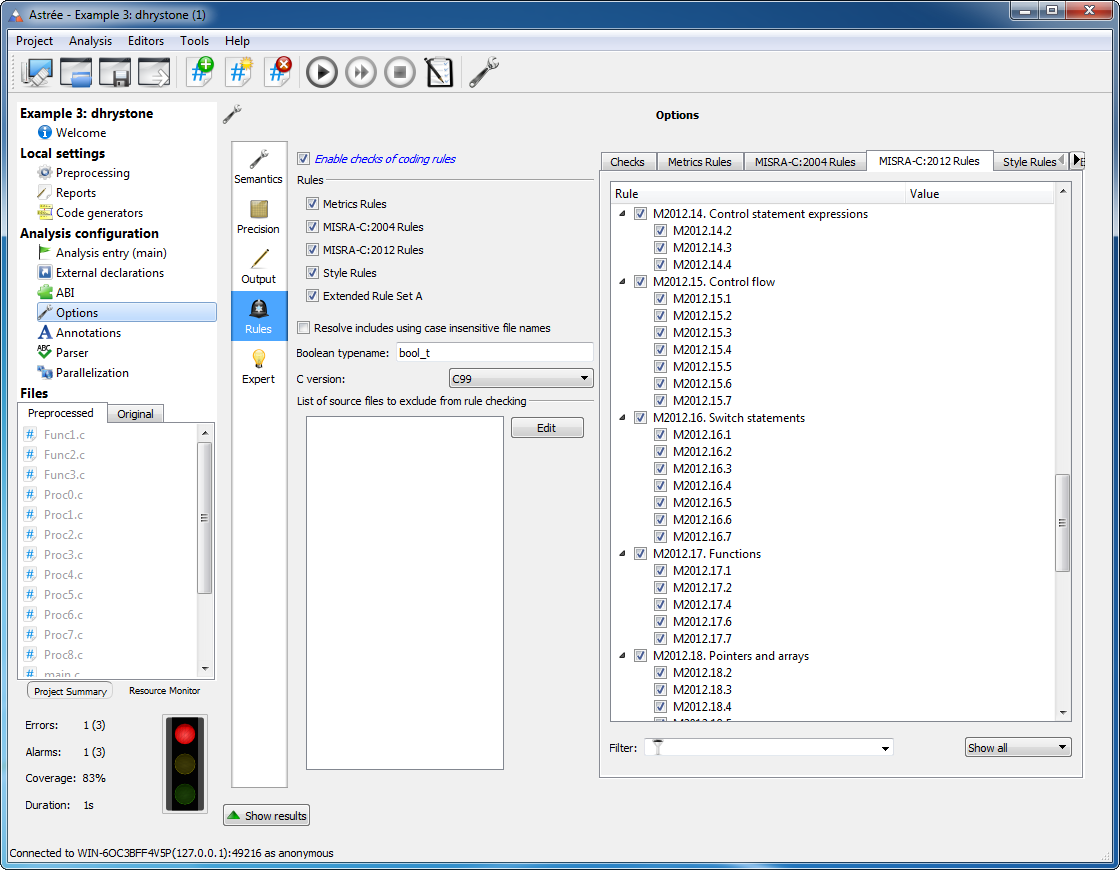
Task: Open the ABI configuration item
Action: [x=64, y=293]
